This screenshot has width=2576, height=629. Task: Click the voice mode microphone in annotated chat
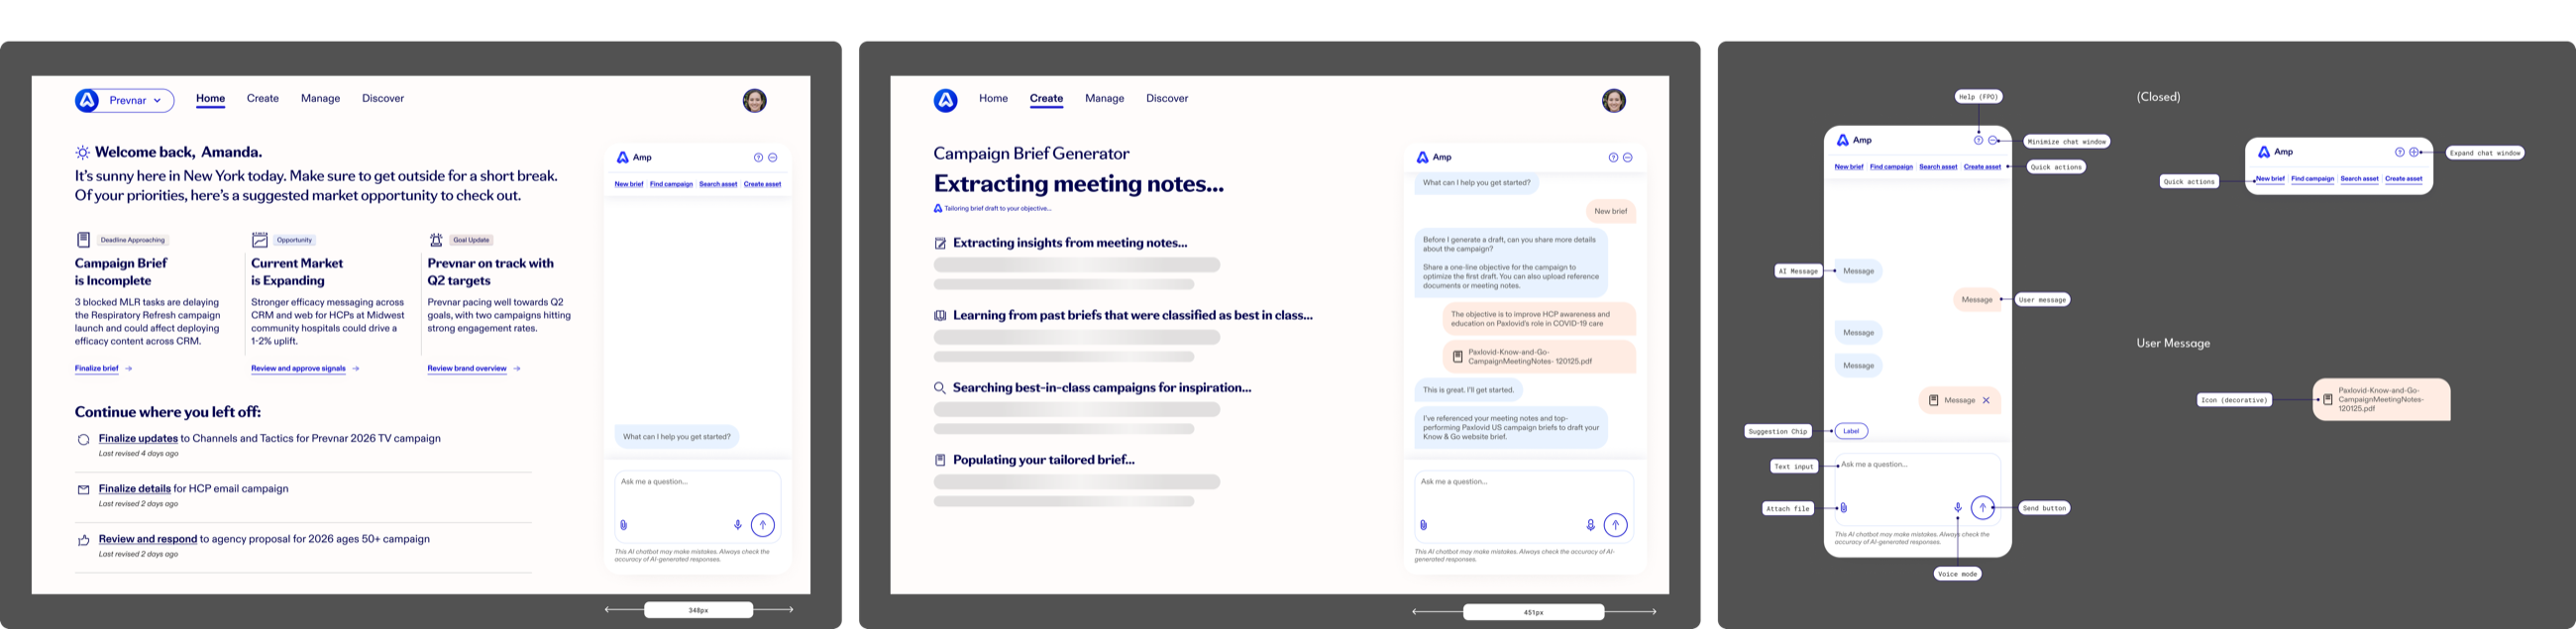point(1958,508)
